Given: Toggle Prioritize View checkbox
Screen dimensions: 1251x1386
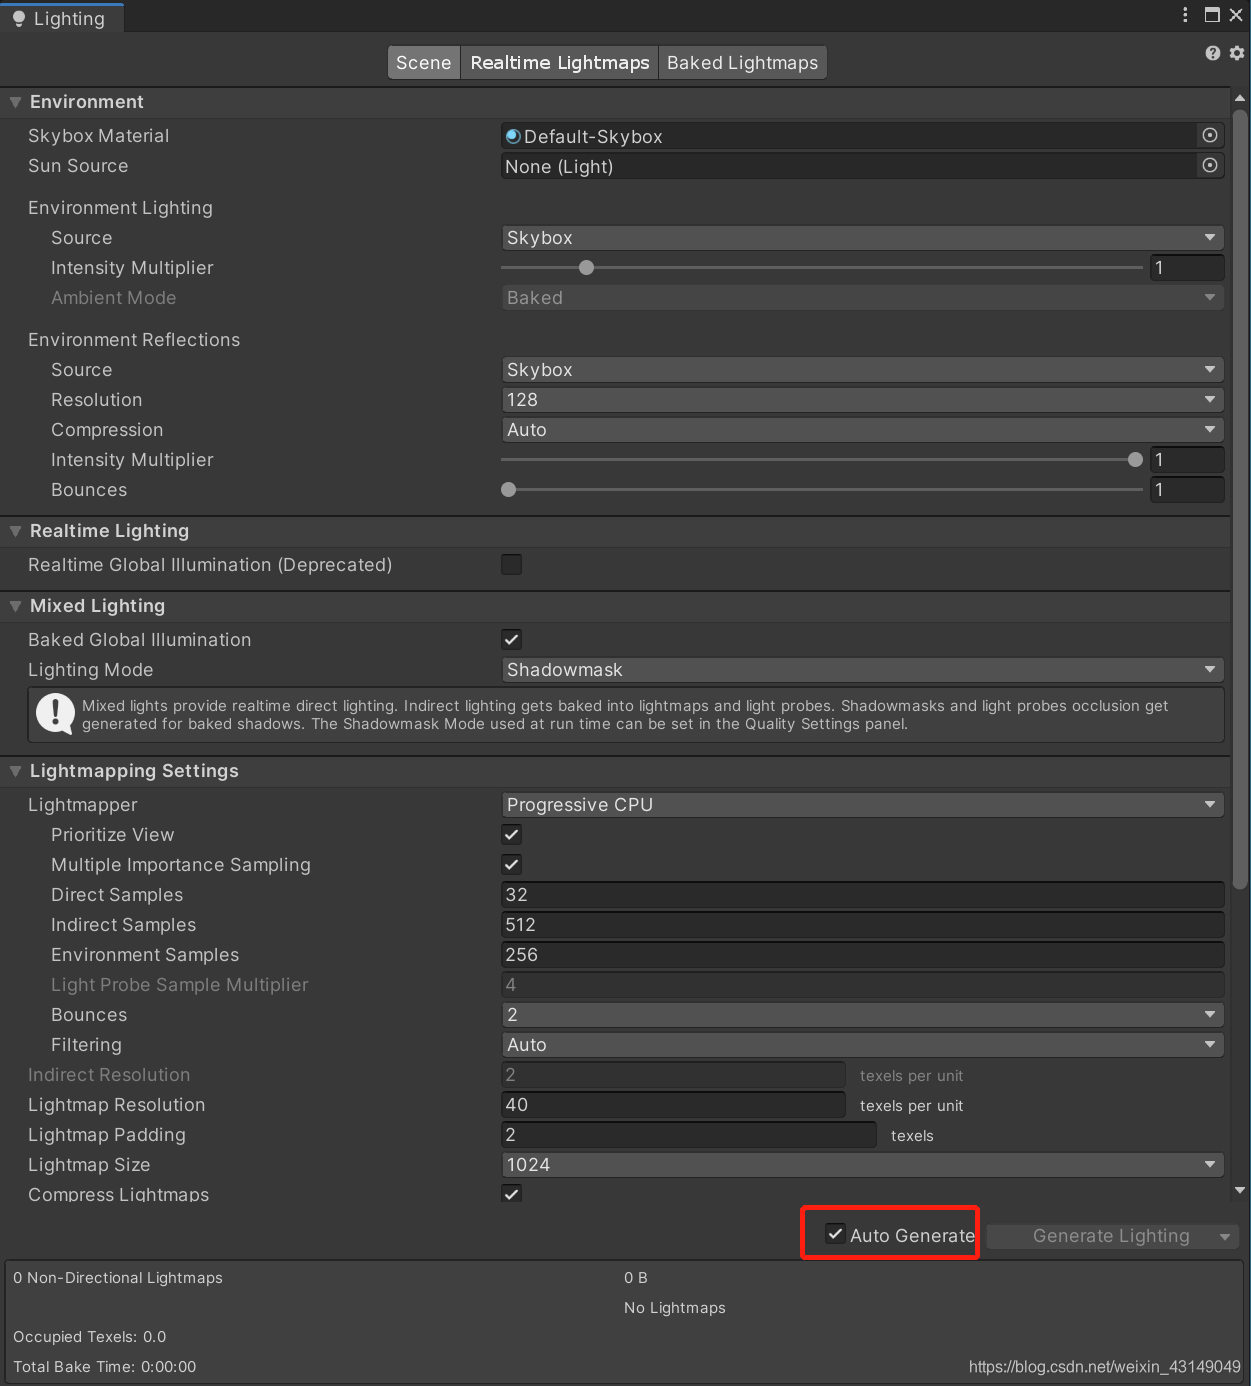Looking at the screenshot, I should coord(511,835).
